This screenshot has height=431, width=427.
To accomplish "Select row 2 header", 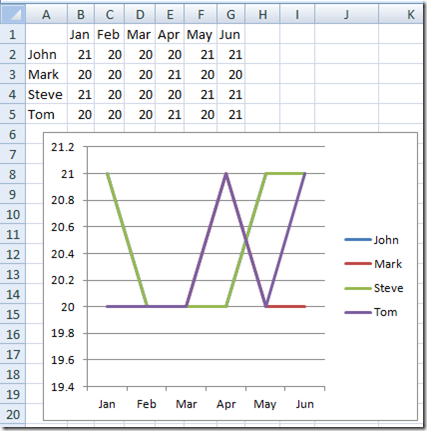I will [13, 54].
